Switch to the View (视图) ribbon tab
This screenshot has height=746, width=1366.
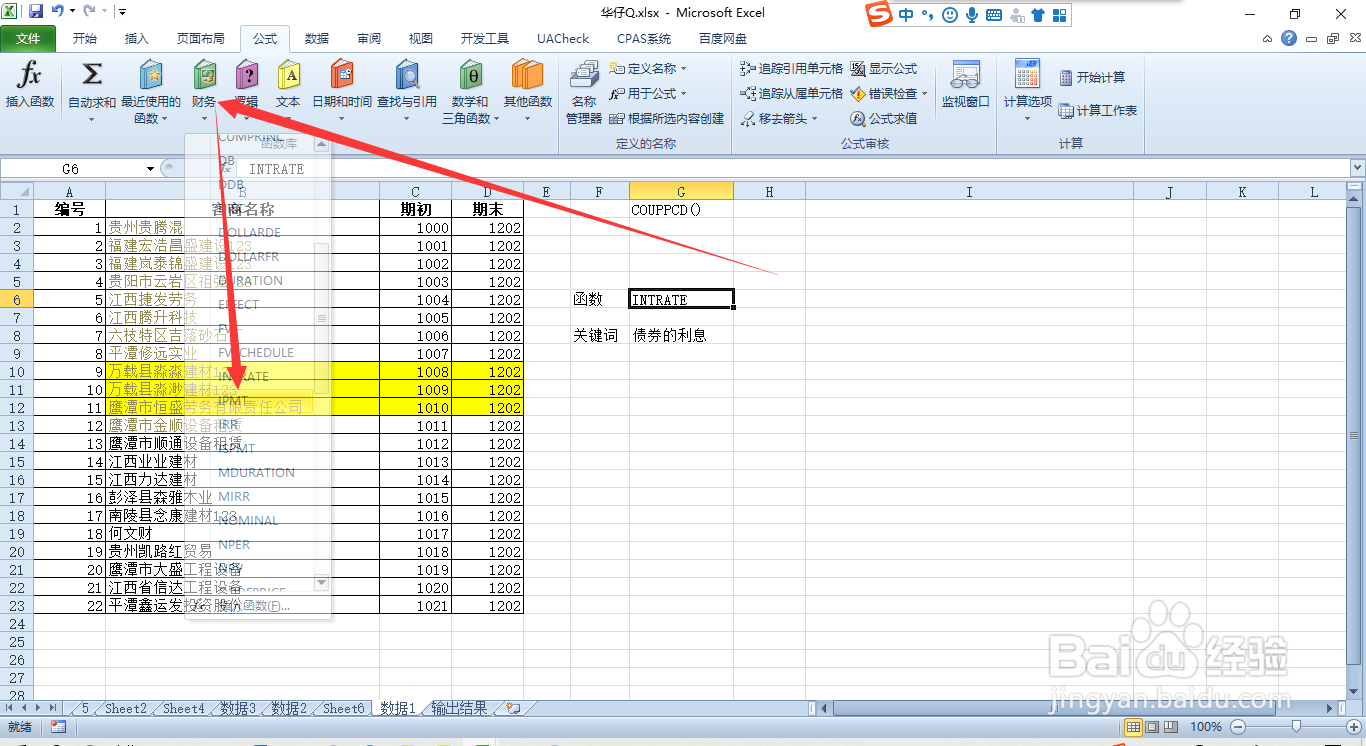click(421, 38)
